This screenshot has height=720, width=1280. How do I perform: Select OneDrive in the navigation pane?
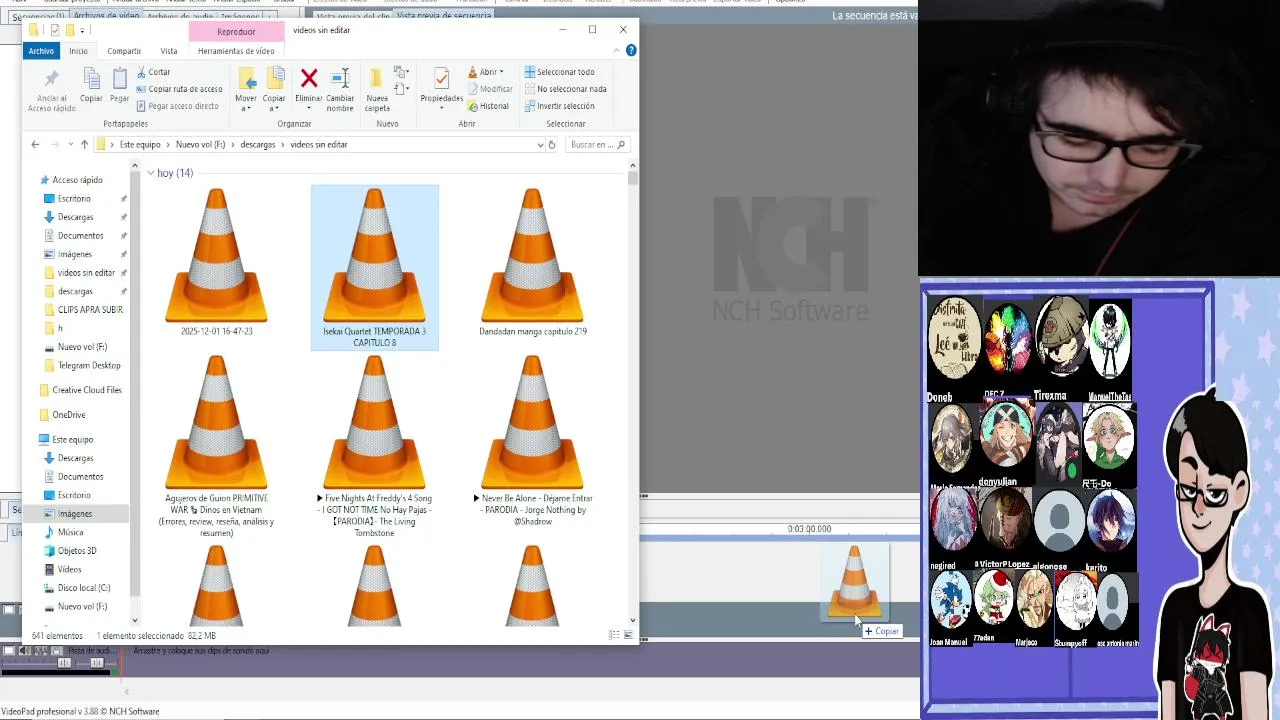[69, 414]
